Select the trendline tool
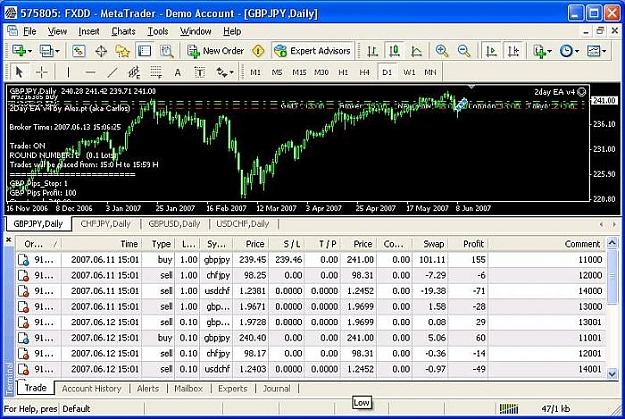 coord(112,72)
